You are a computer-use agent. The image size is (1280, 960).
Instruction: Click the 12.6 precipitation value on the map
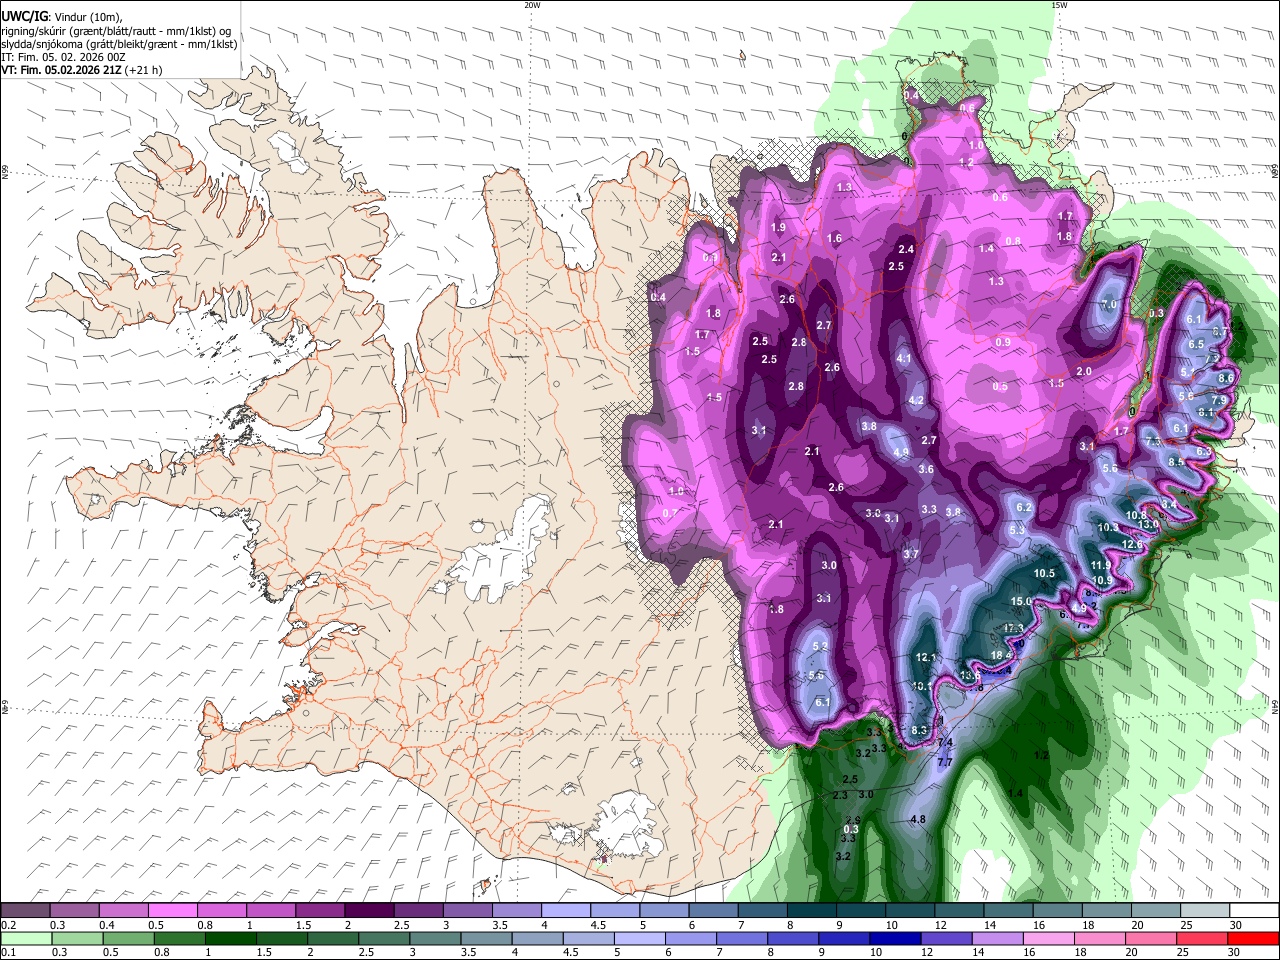coord(1132,544)
